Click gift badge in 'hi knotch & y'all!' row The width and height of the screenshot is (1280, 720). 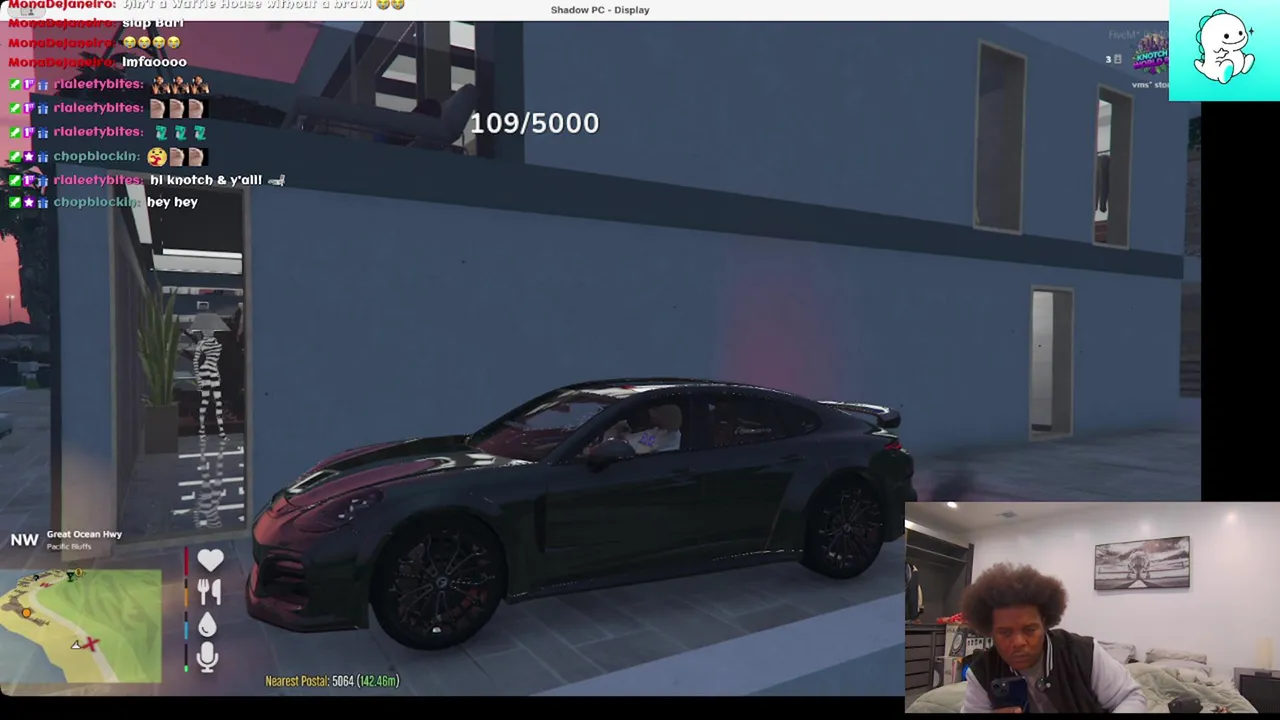pyautogui.click(x=43, y=180)
